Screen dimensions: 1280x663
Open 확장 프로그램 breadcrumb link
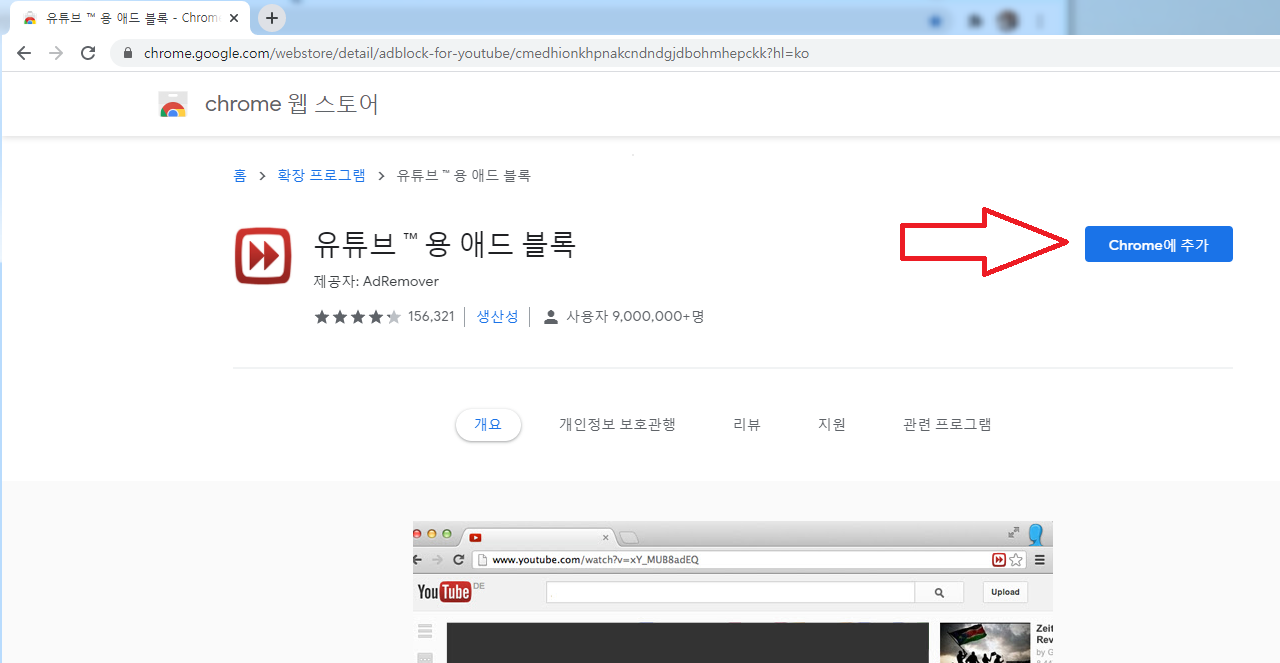tap(322, 175)
